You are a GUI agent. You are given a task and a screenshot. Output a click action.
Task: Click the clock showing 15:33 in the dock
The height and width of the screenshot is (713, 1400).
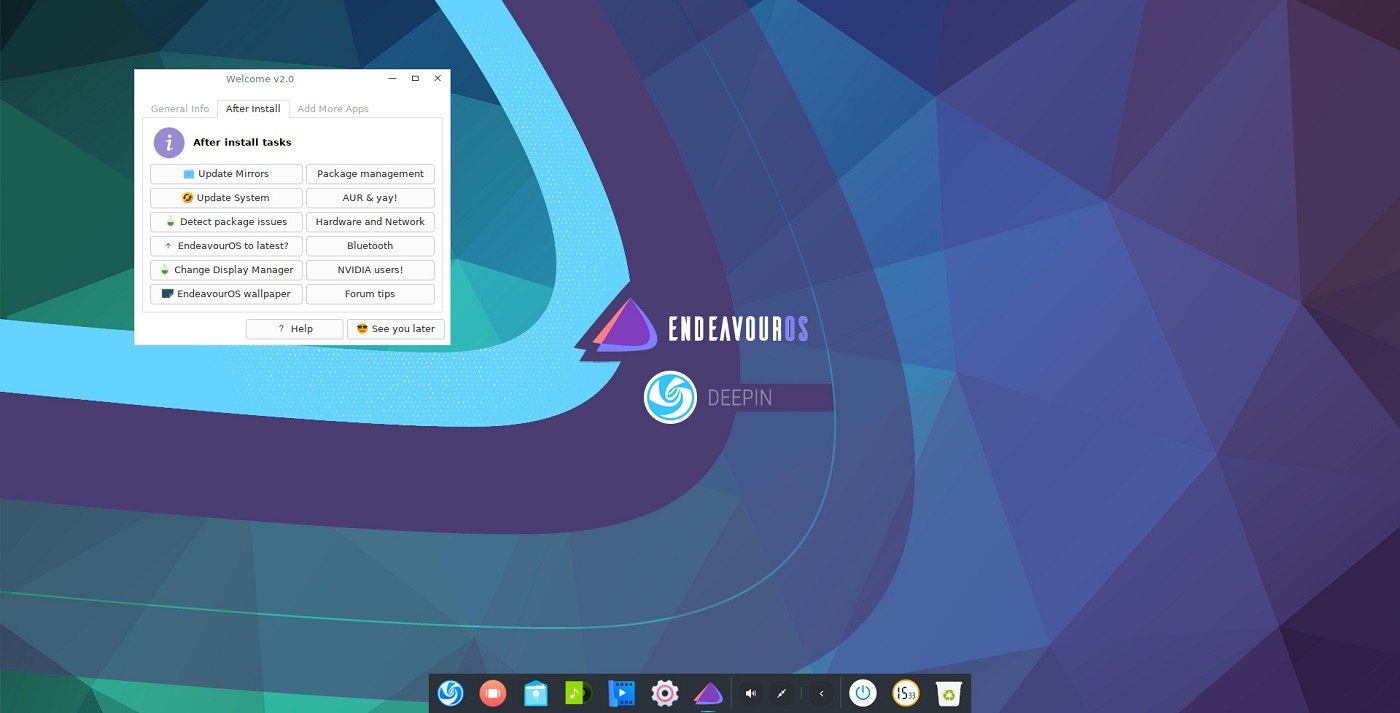(904, 692)
